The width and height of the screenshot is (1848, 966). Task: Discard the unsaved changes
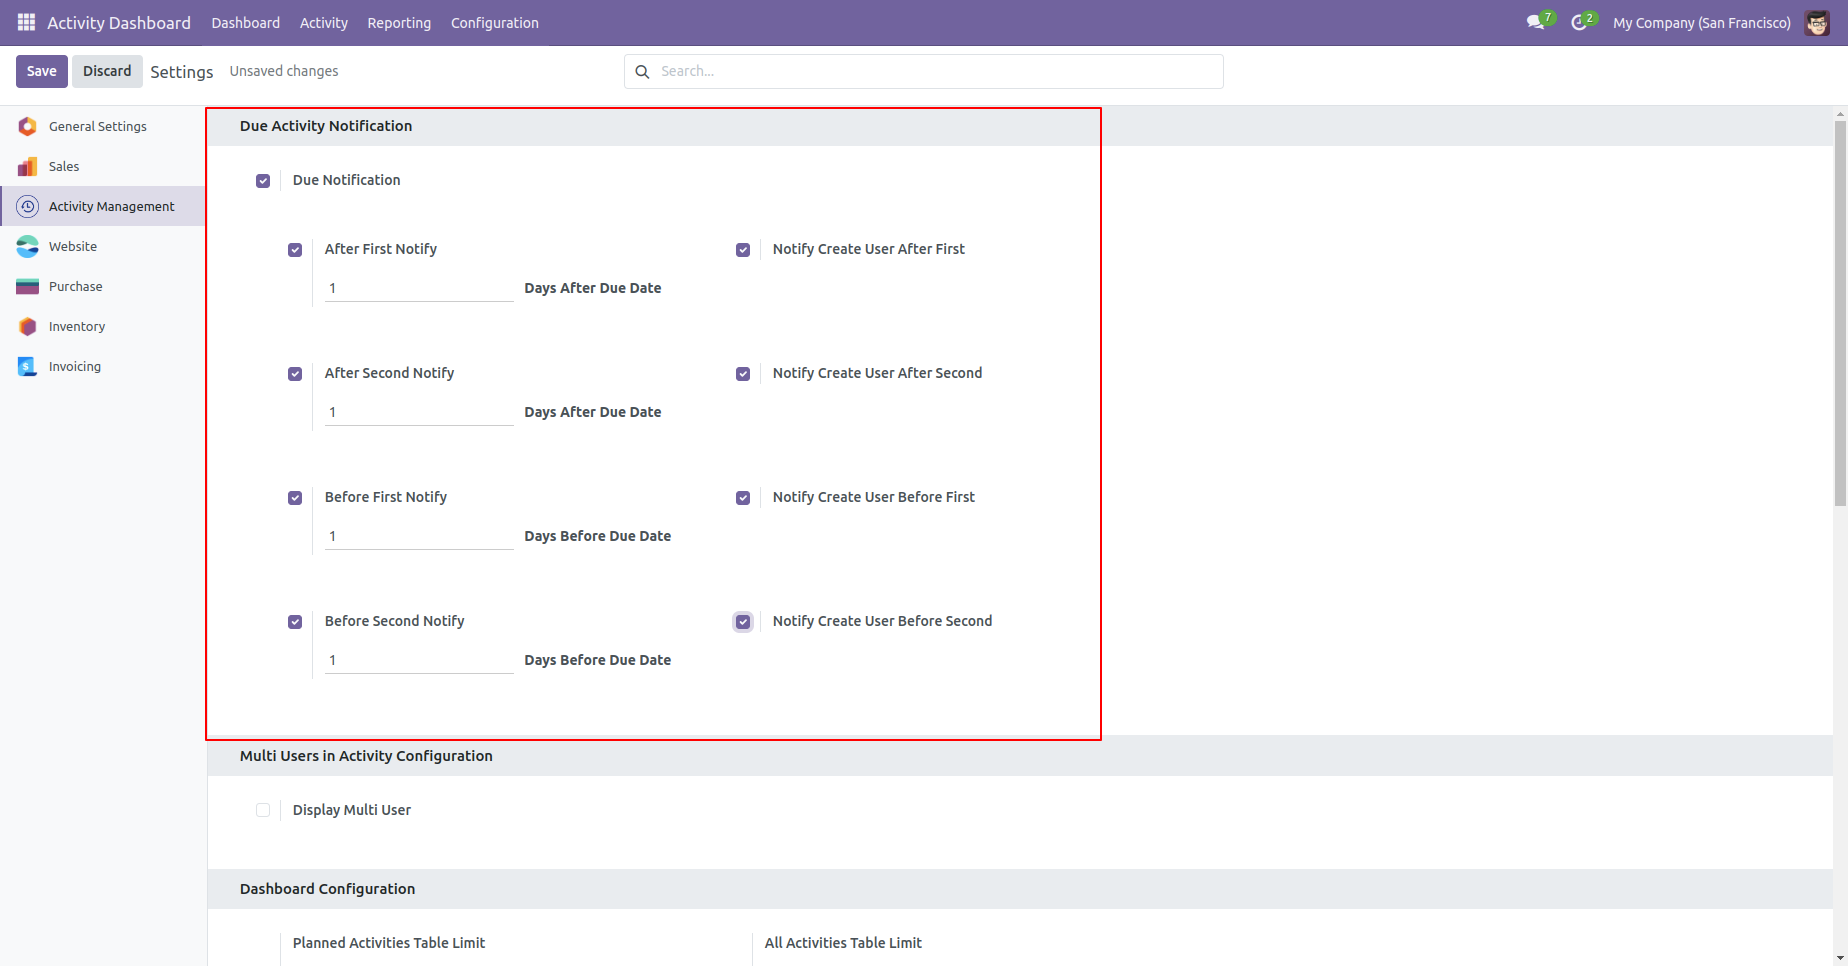107,71
